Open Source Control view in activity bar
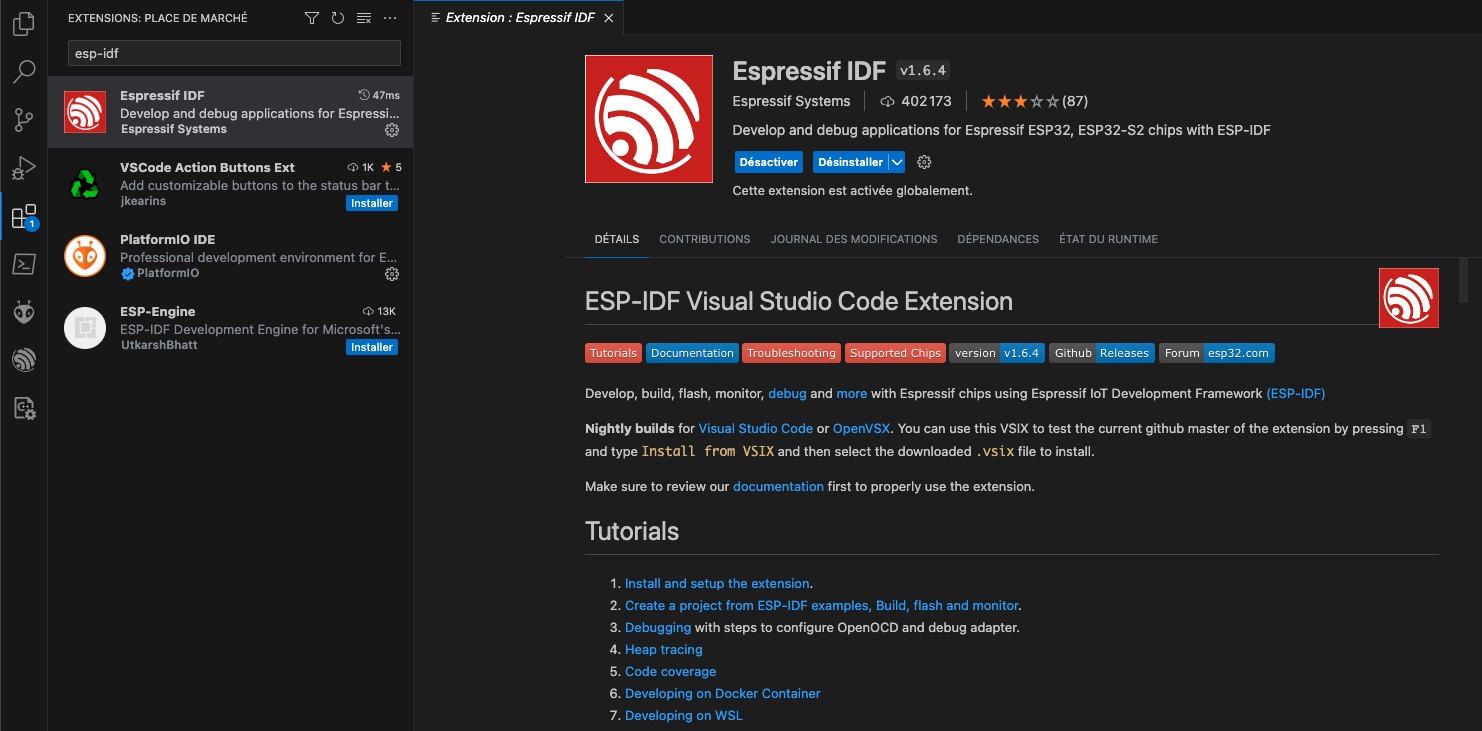Screen dimensions: 1482x731 [x=24, y=120]
